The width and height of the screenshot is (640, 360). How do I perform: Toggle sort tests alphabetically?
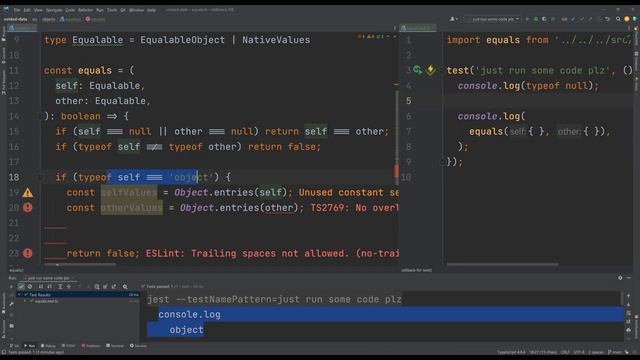pos(41,287)
